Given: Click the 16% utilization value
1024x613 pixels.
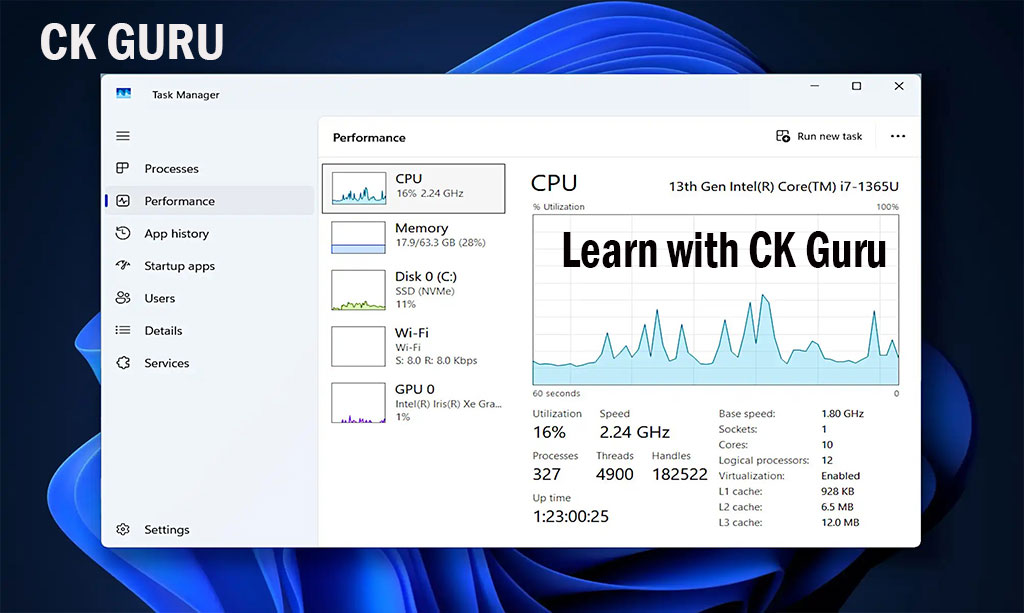Looking at the screenshot, I should coord(549,432).
